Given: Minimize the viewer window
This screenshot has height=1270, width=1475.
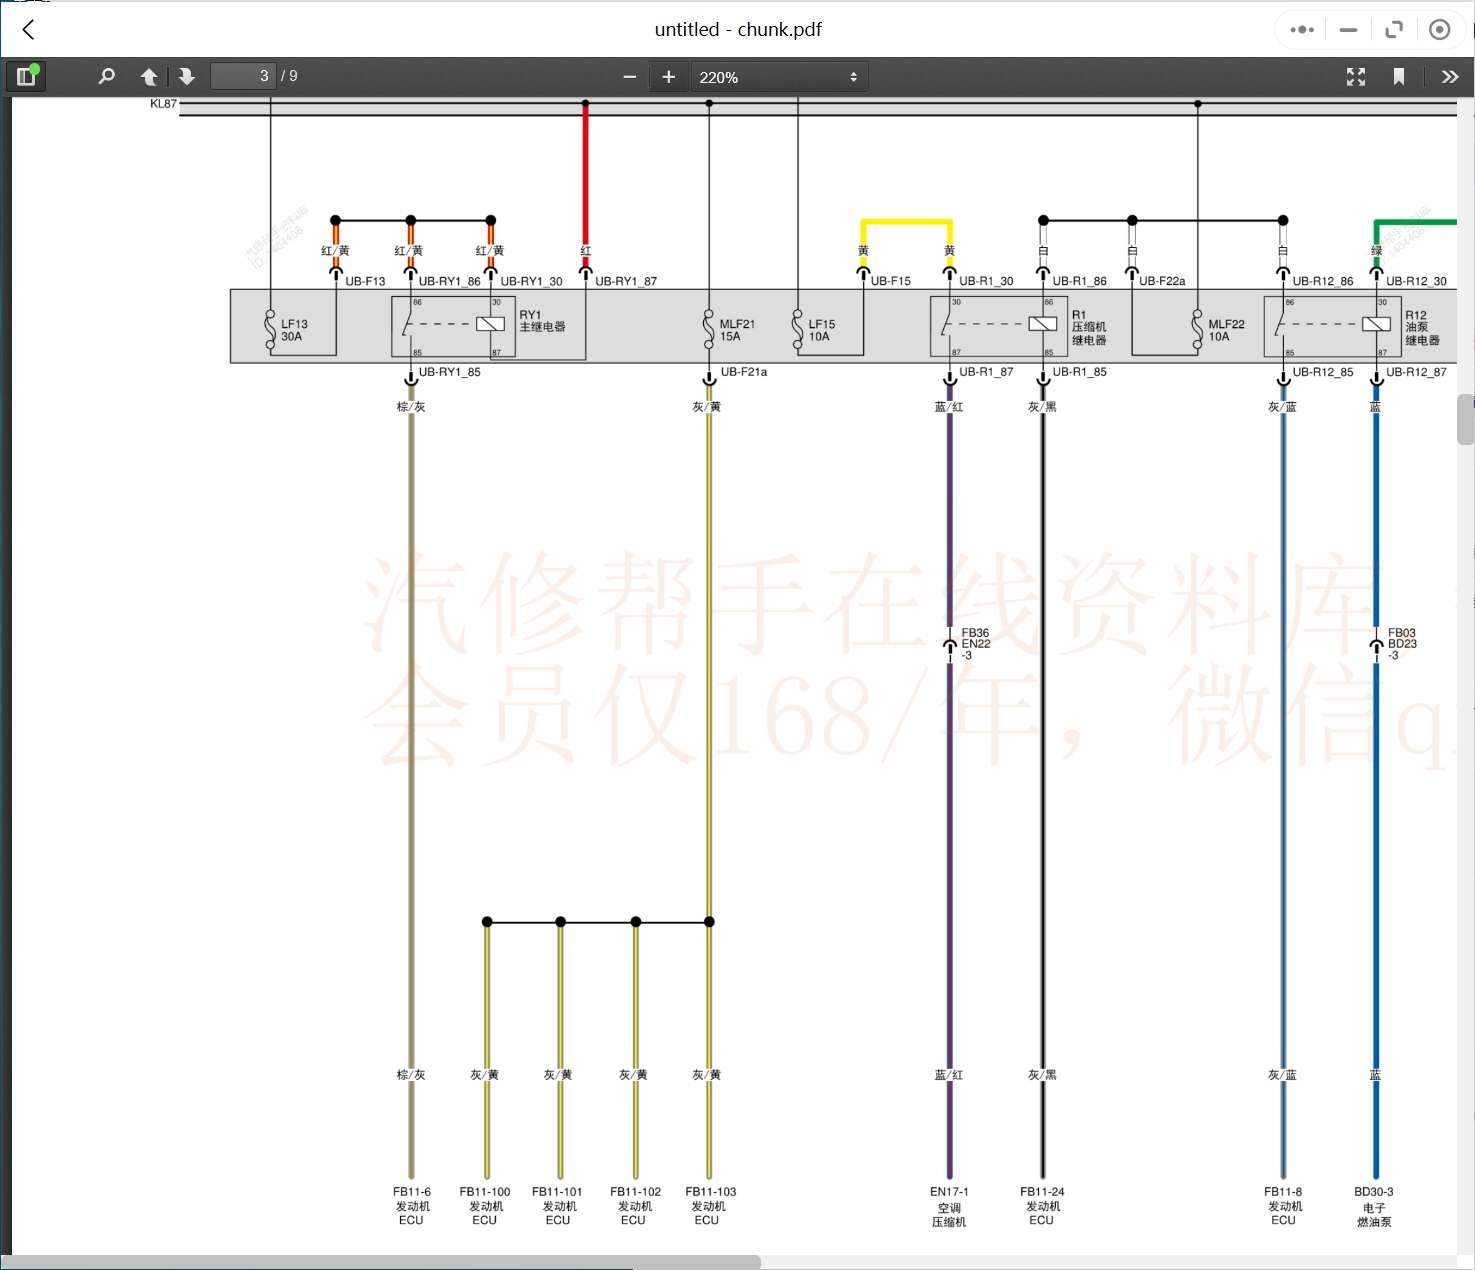Looking at the screenshot, I should pyautogui.click(x=1348, y=29).
